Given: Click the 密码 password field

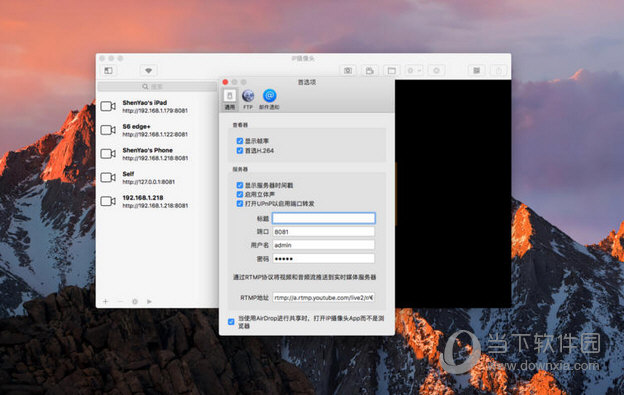Looking at the screenshot, I should 324,259.
